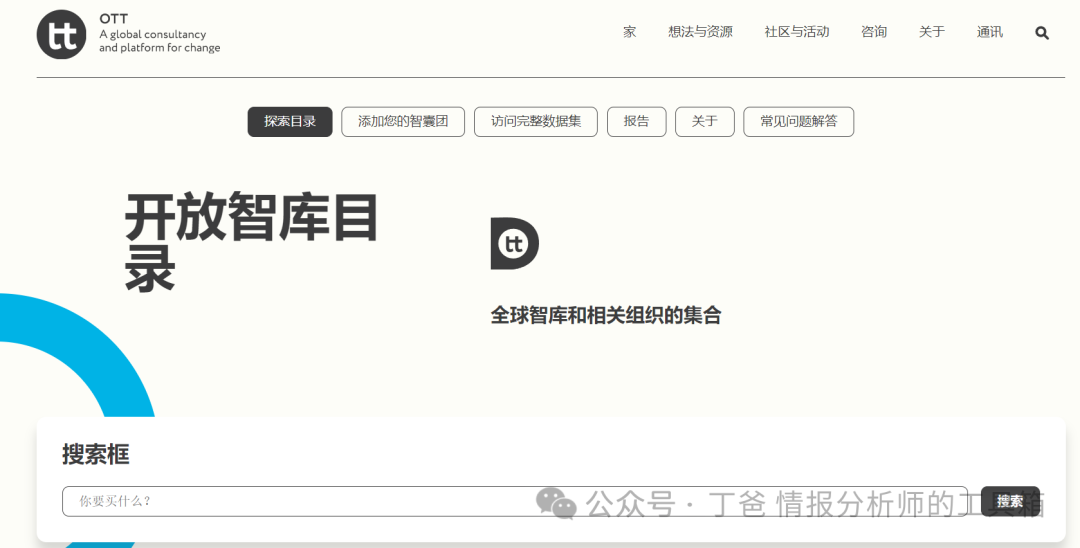Click the D-shaped tt directory logo
The image size is (1080, 548).
tap(515, 243)
